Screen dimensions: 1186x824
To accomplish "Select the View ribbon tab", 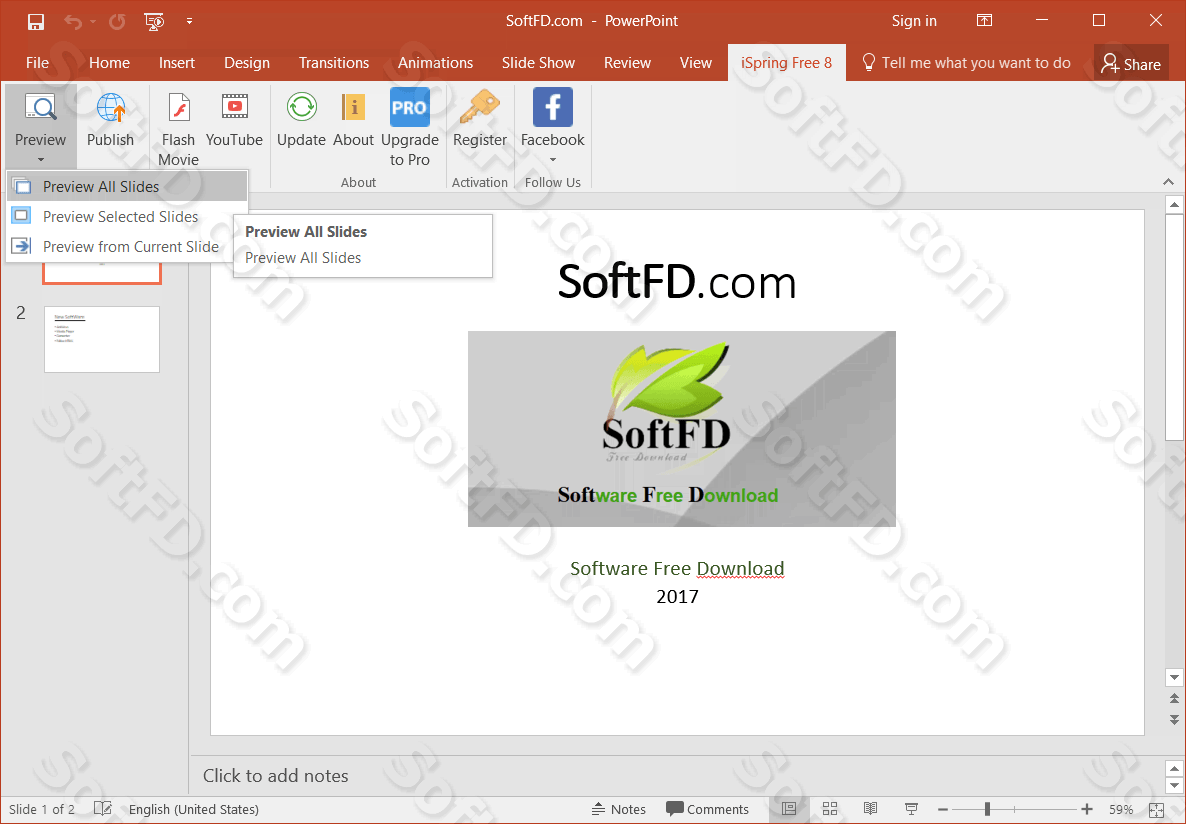I will pos(695,63).
